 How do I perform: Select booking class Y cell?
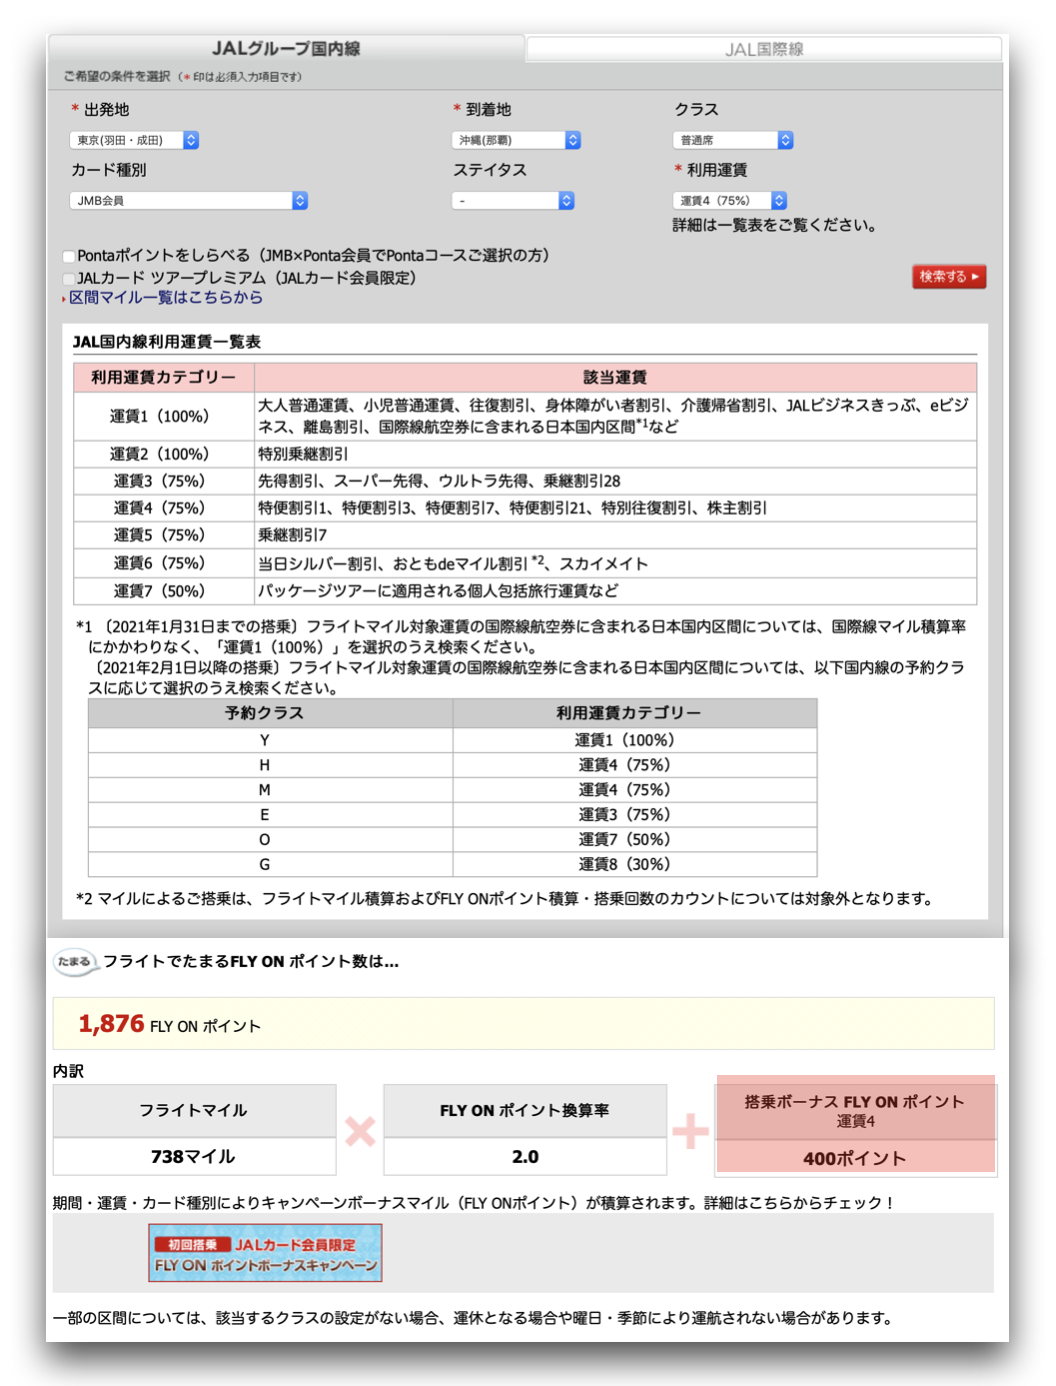click(x=270, y=740)
